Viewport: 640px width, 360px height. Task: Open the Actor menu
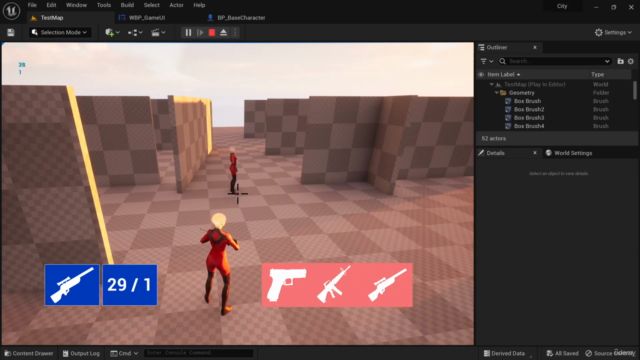point(176,5)
